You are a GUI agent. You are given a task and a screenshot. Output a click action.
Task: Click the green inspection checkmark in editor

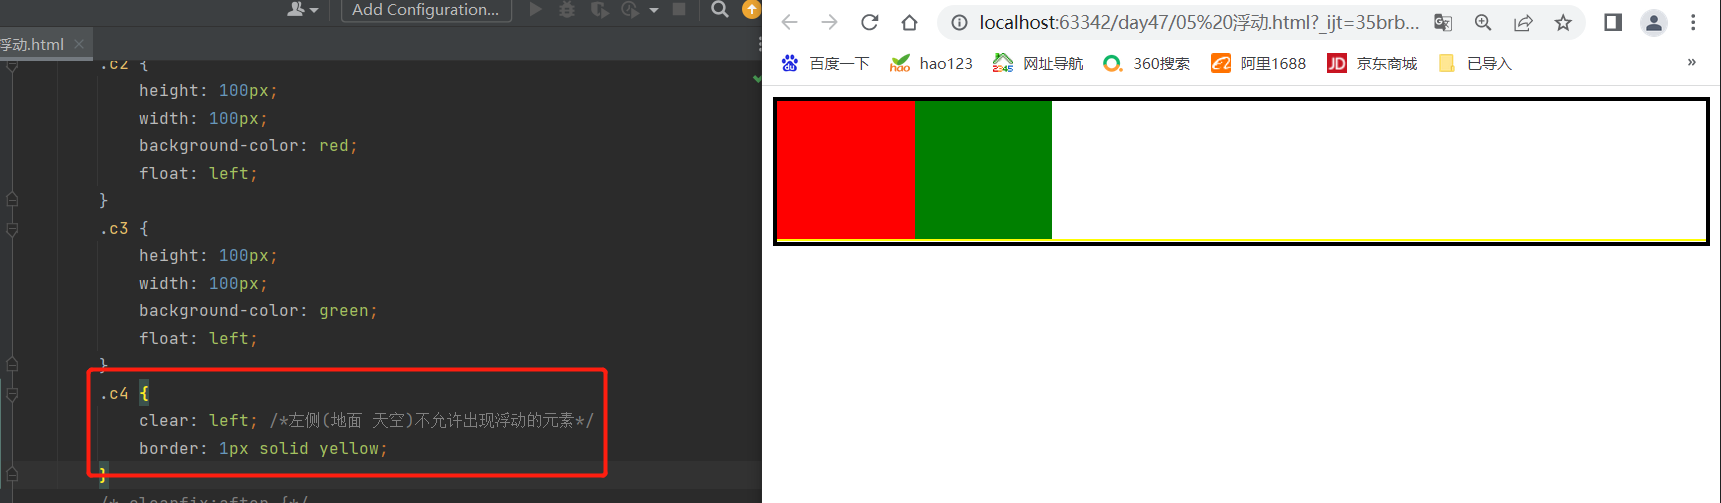[x=757, y=78]
